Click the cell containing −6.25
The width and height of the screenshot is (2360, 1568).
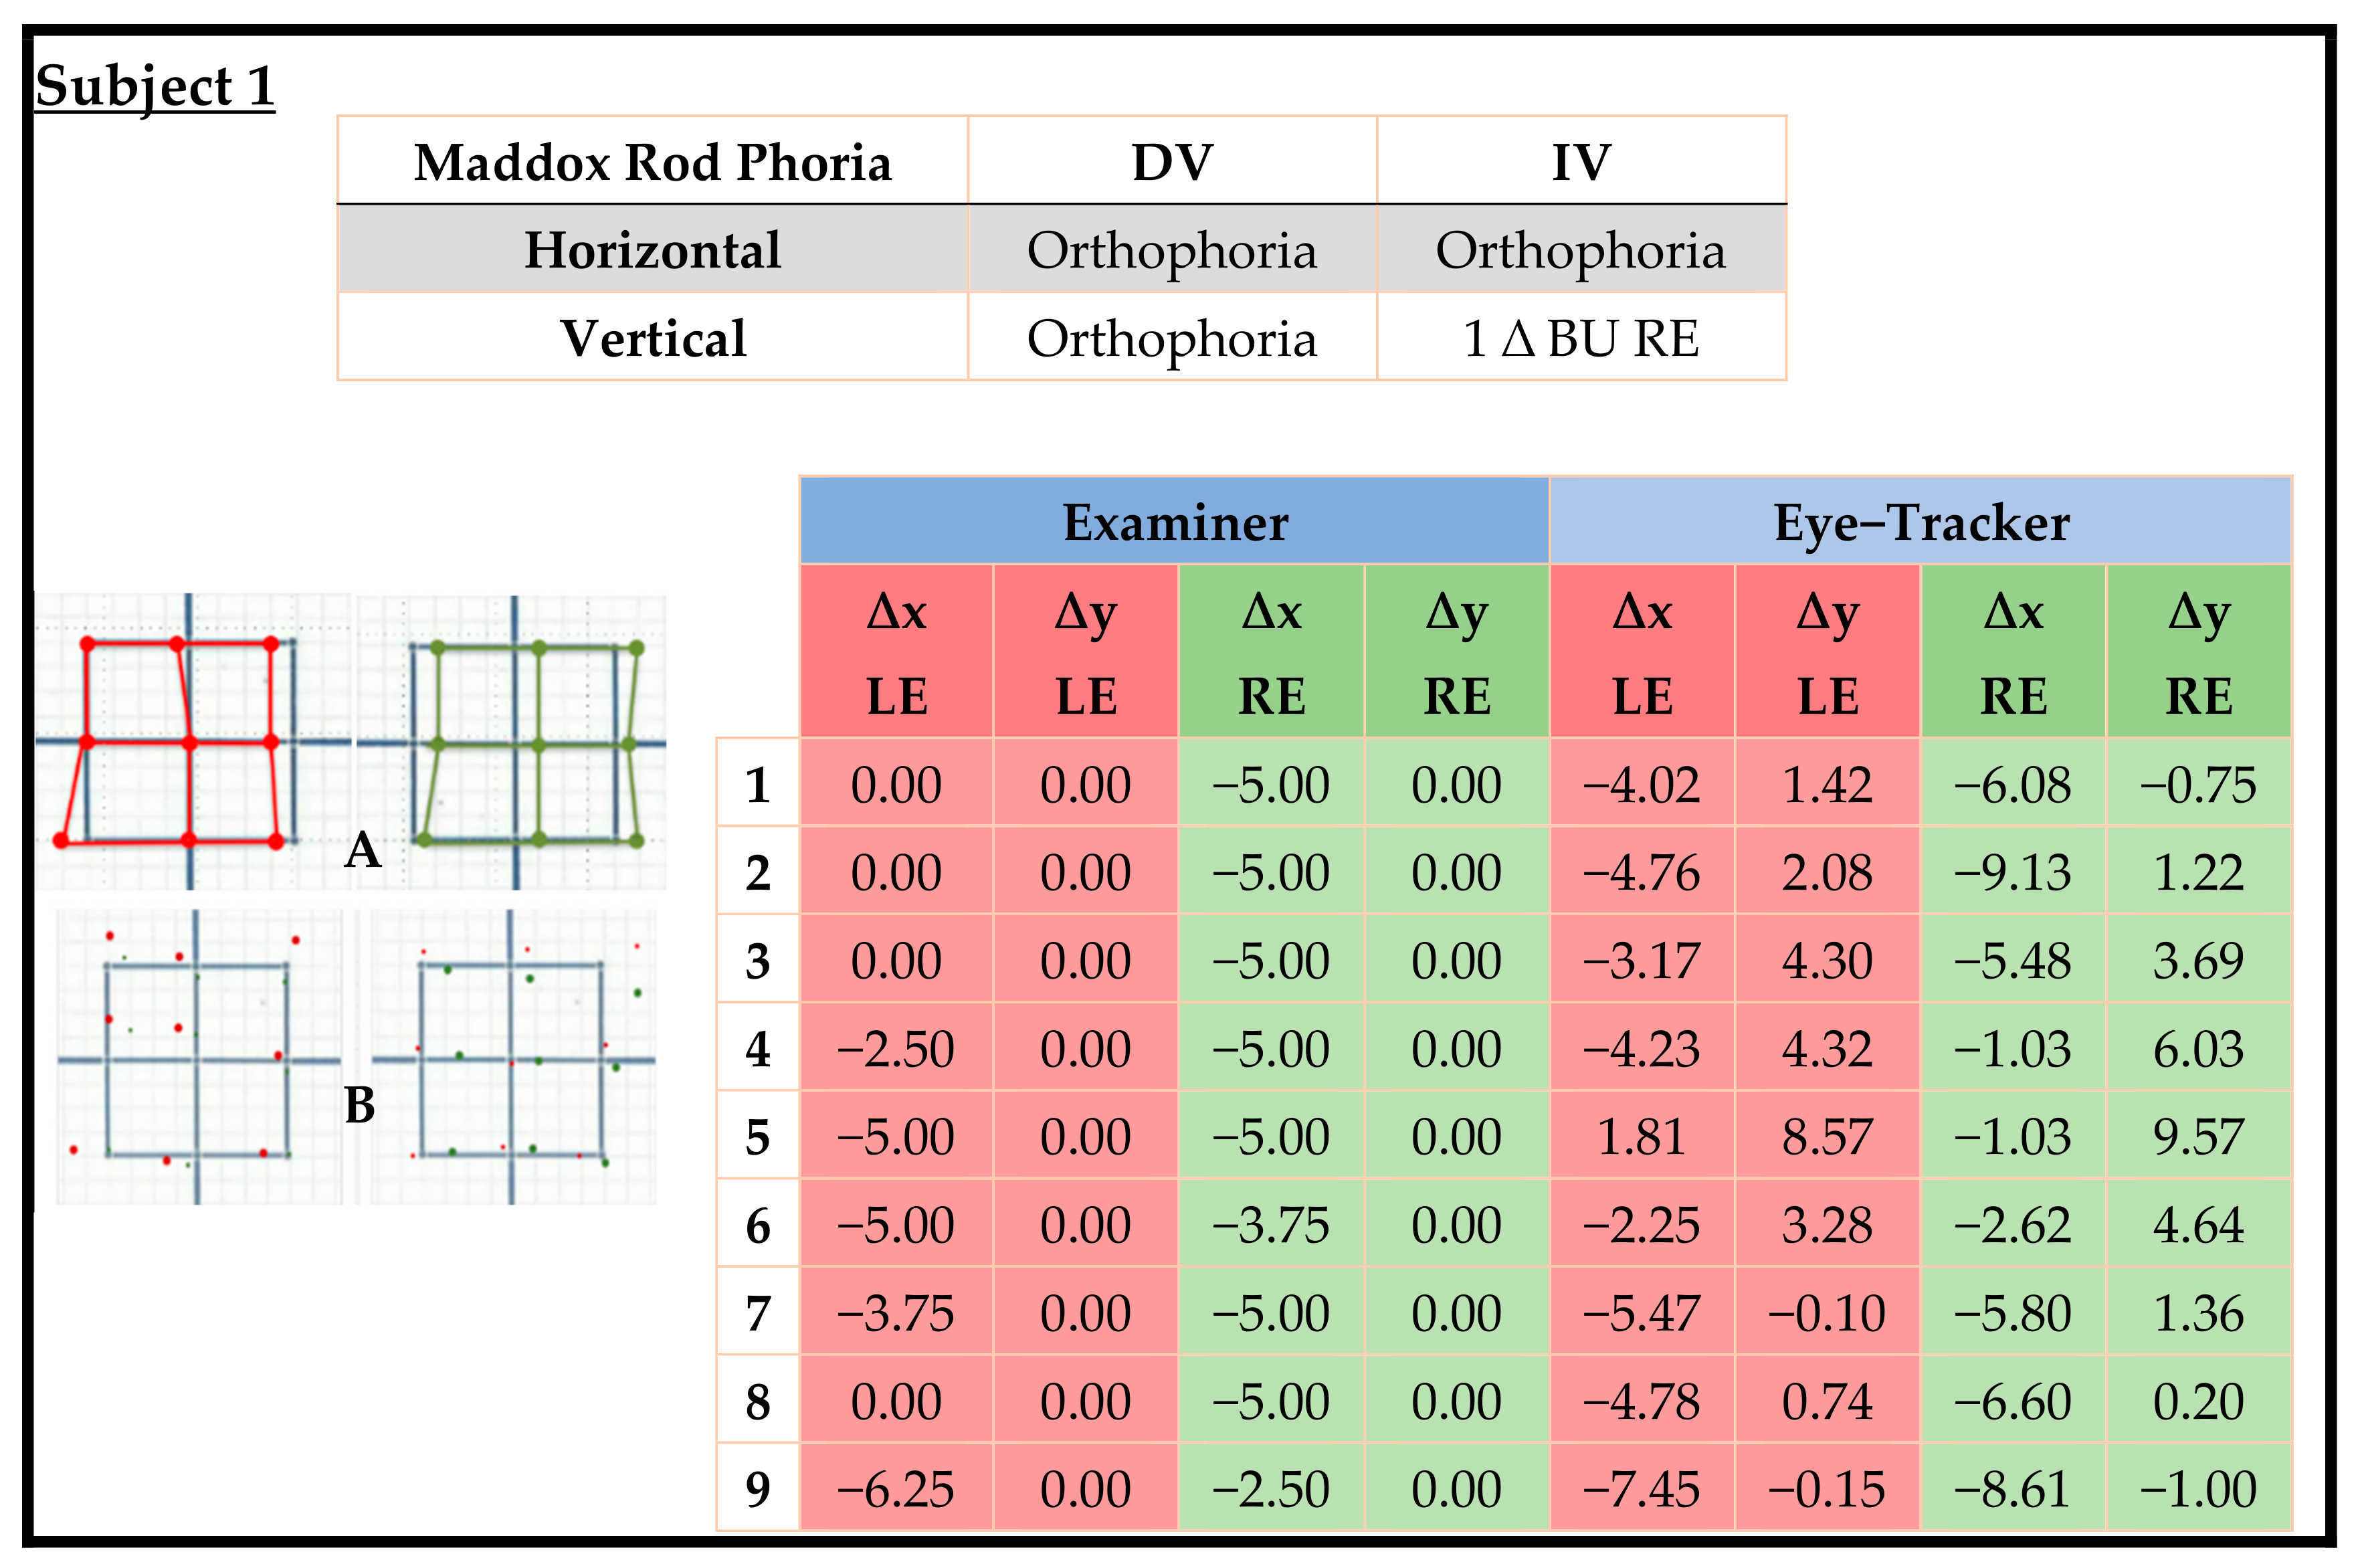coord(896,1489)
